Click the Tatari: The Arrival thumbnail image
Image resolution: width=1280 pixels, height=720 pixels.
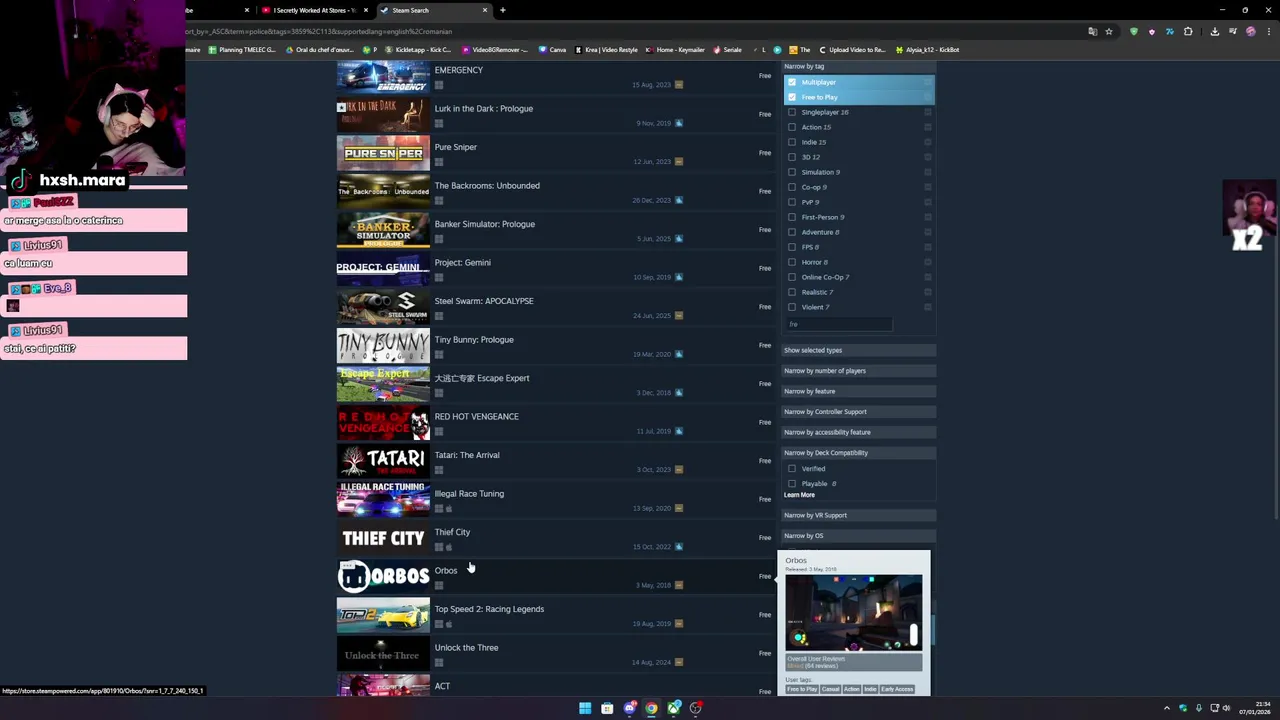pyautogui.click(x=383, y=461)
